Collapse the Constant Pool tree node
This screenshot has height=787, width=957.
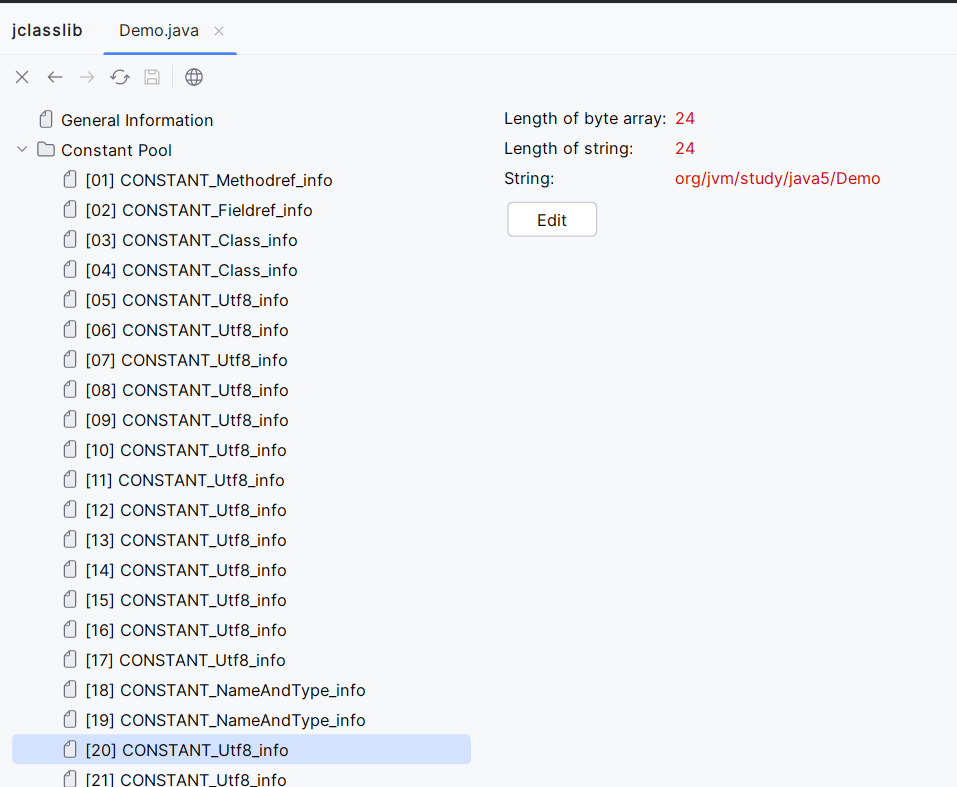coord(22,150)
